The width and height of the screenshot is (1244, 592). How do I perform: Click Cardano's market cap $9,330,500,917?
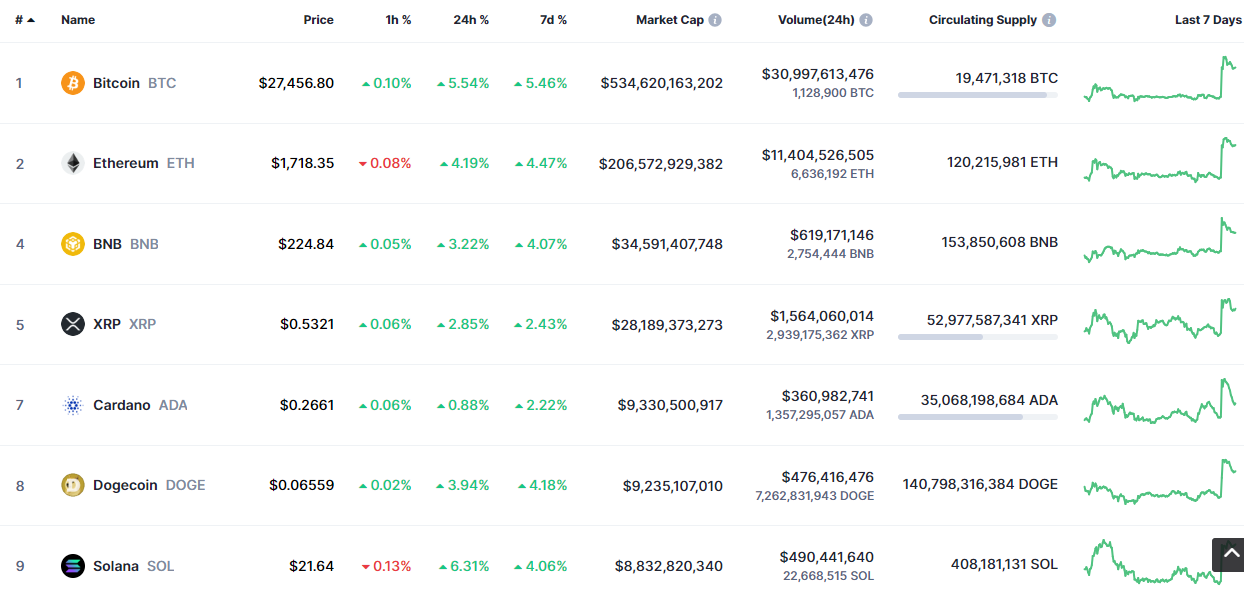(671, 405)
